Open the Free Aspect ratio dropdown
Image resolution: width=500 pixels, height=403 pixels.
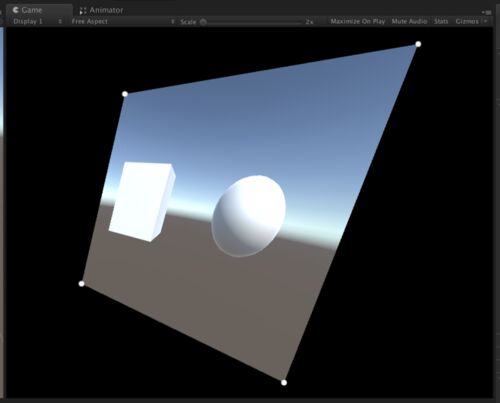tap(123, 21)
